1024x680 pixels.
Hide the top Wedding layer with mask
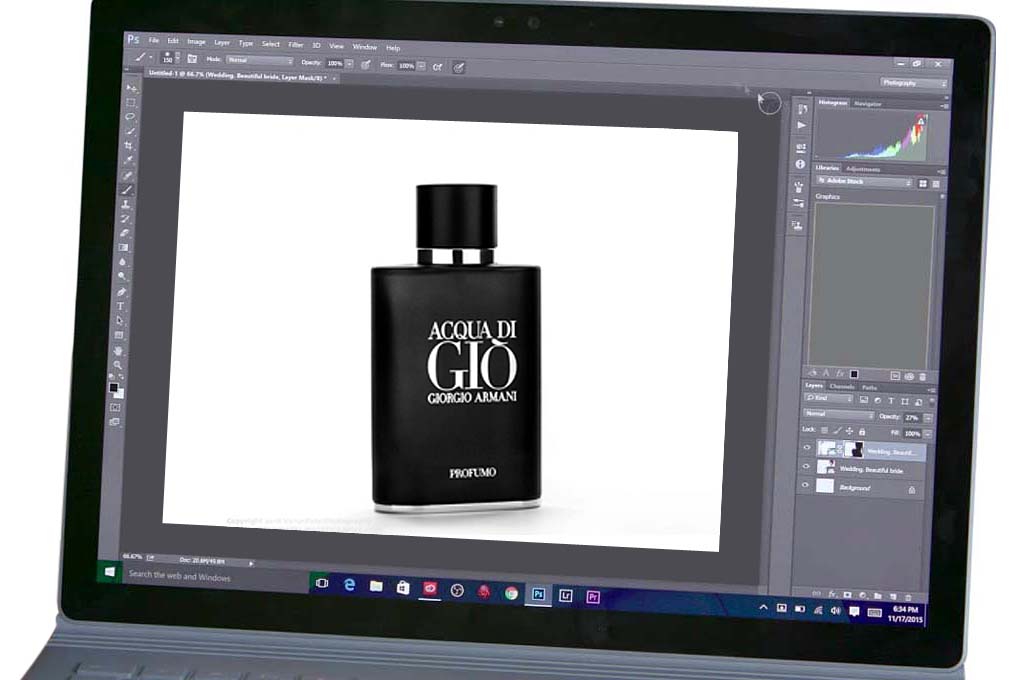[x=807, y=448]
